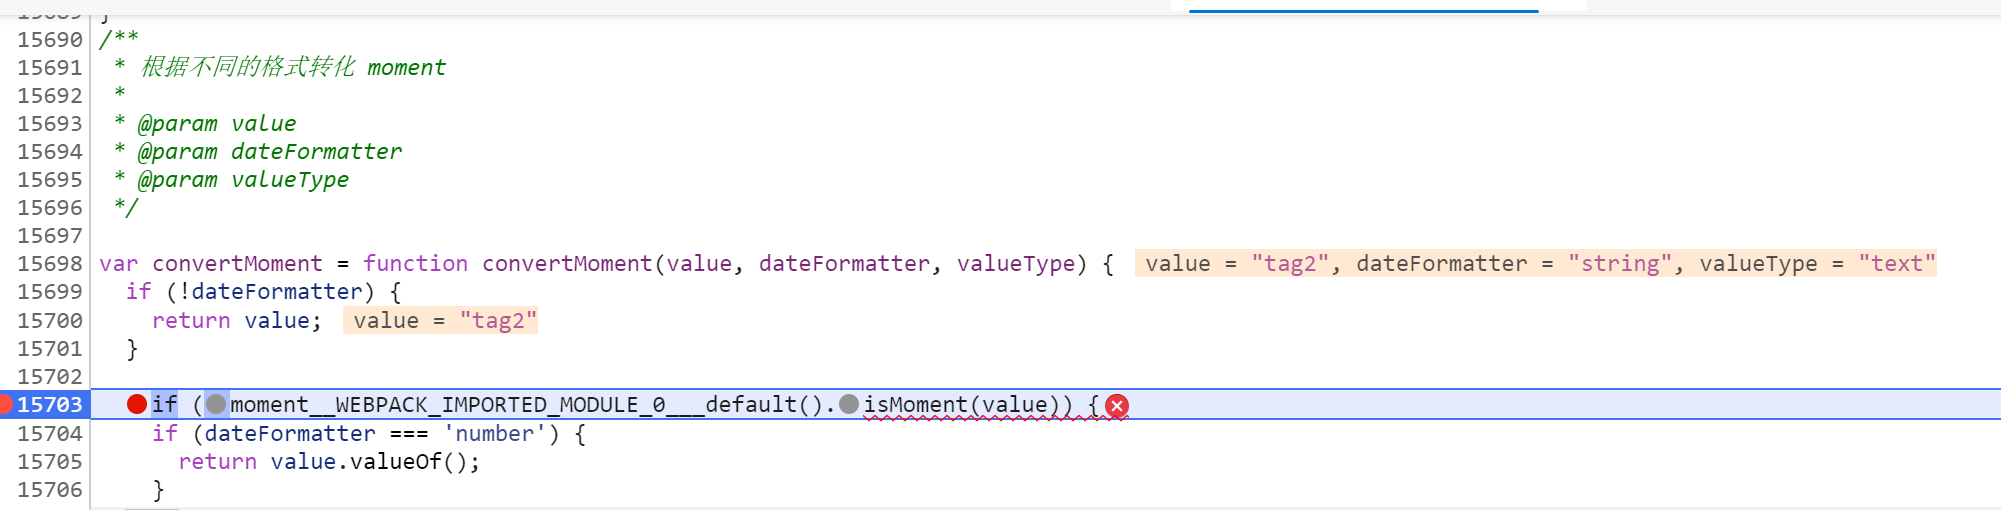Click line number 15706 in the gutter

pos(49,489)
